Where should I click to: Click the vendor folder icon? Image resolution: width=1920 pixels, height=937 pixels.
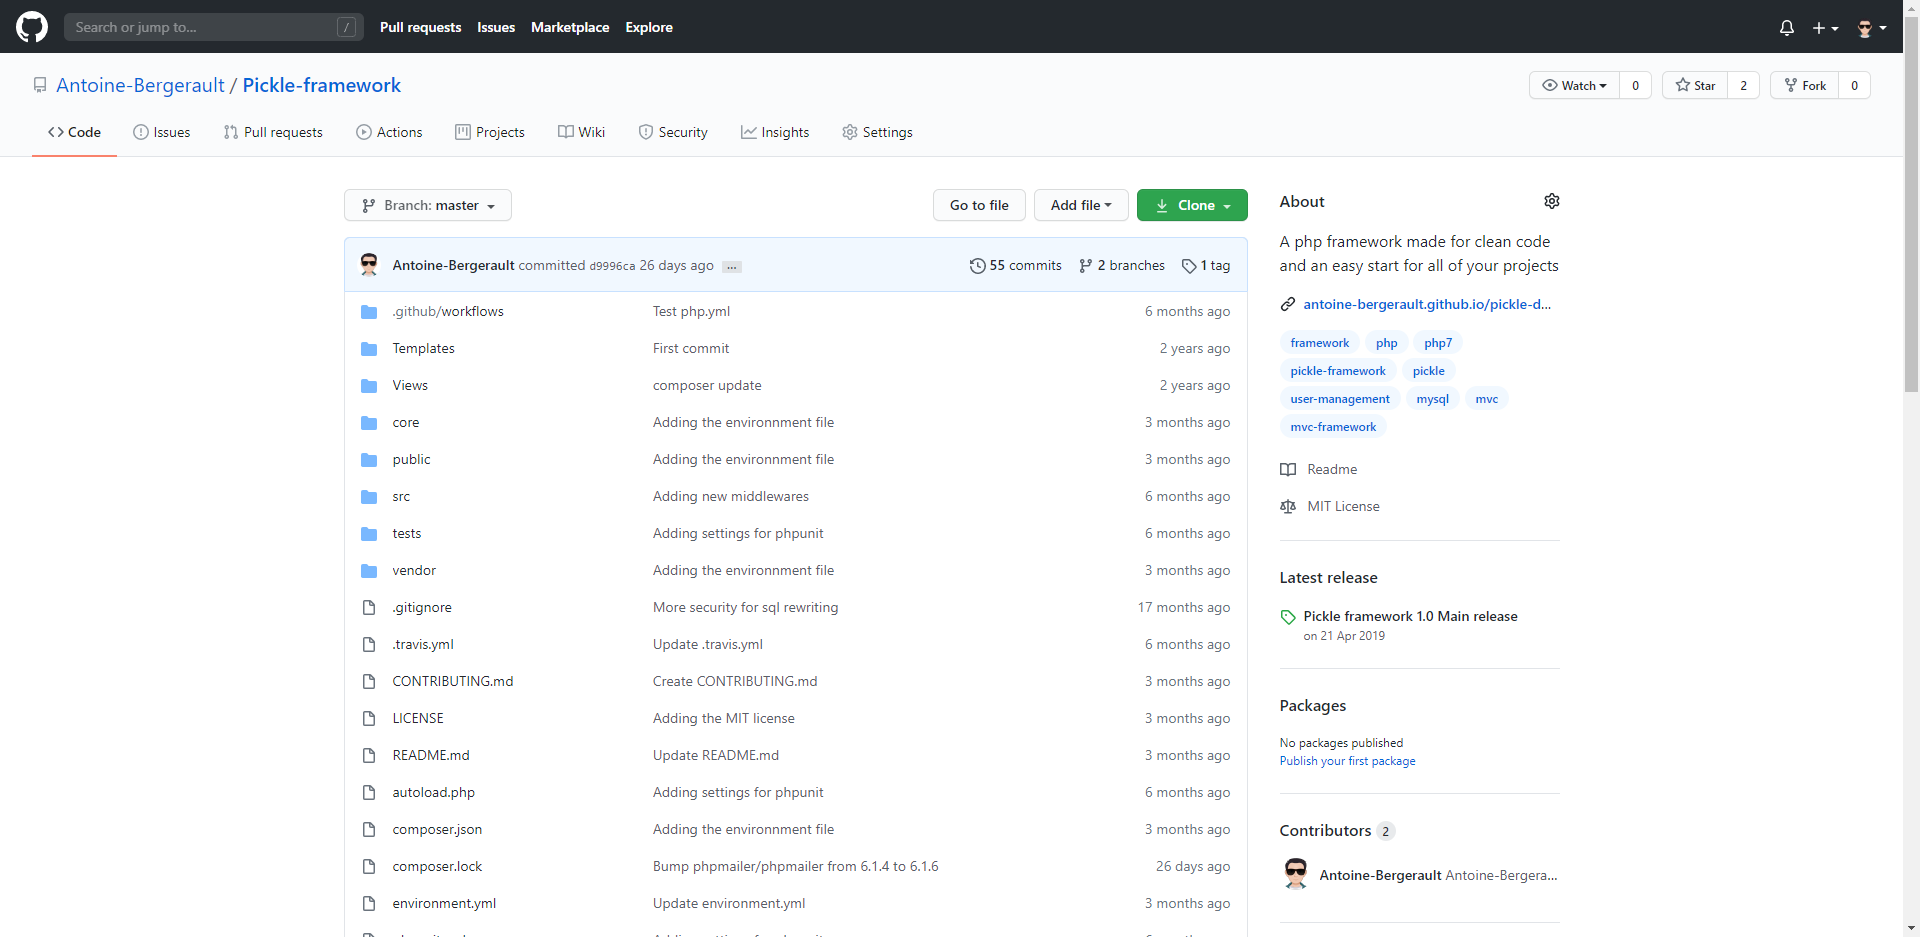click(369, 571)
